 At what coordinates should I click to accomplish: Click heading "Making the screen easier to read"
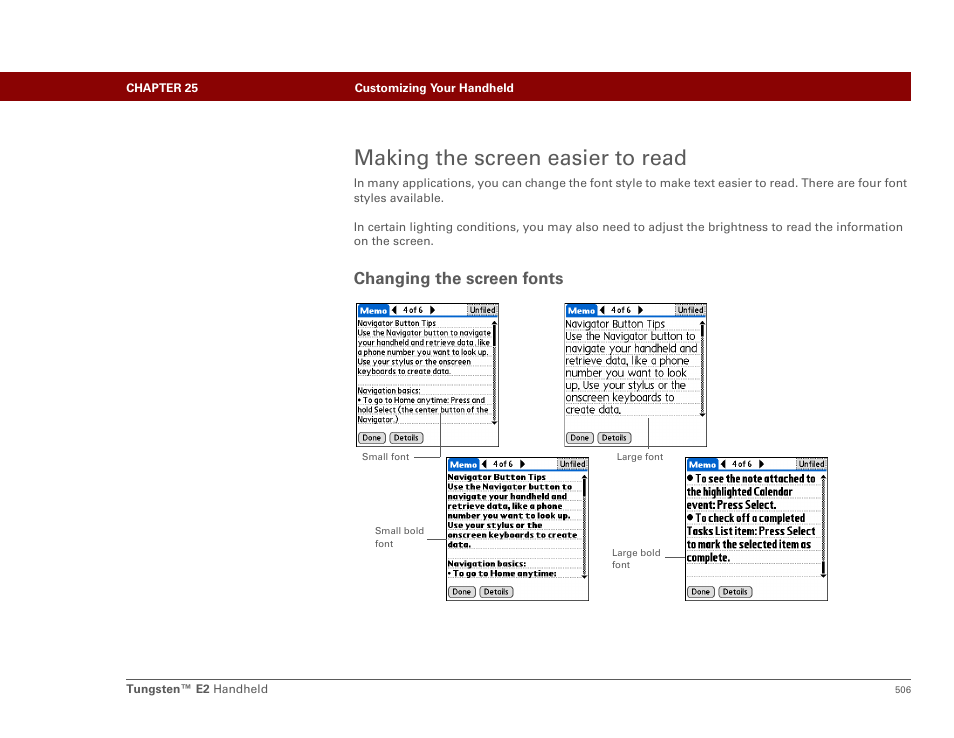pyautogui.click(x=520, y=158)
